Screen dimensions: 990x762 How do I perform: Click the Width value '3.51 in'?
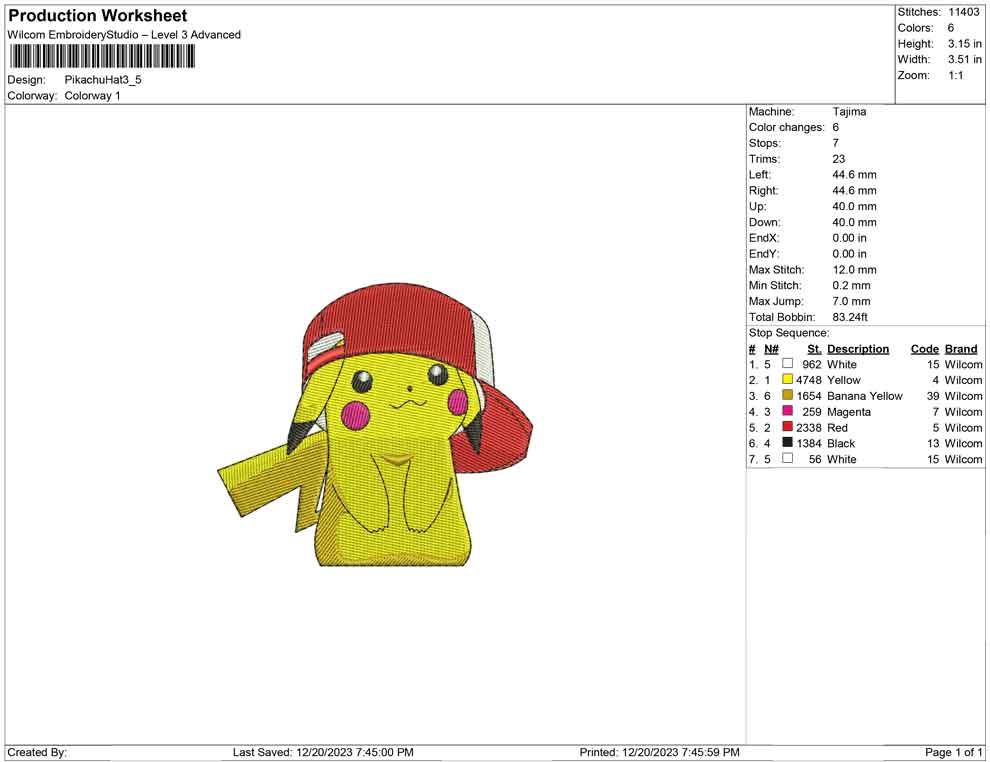(x=964, y=59)
